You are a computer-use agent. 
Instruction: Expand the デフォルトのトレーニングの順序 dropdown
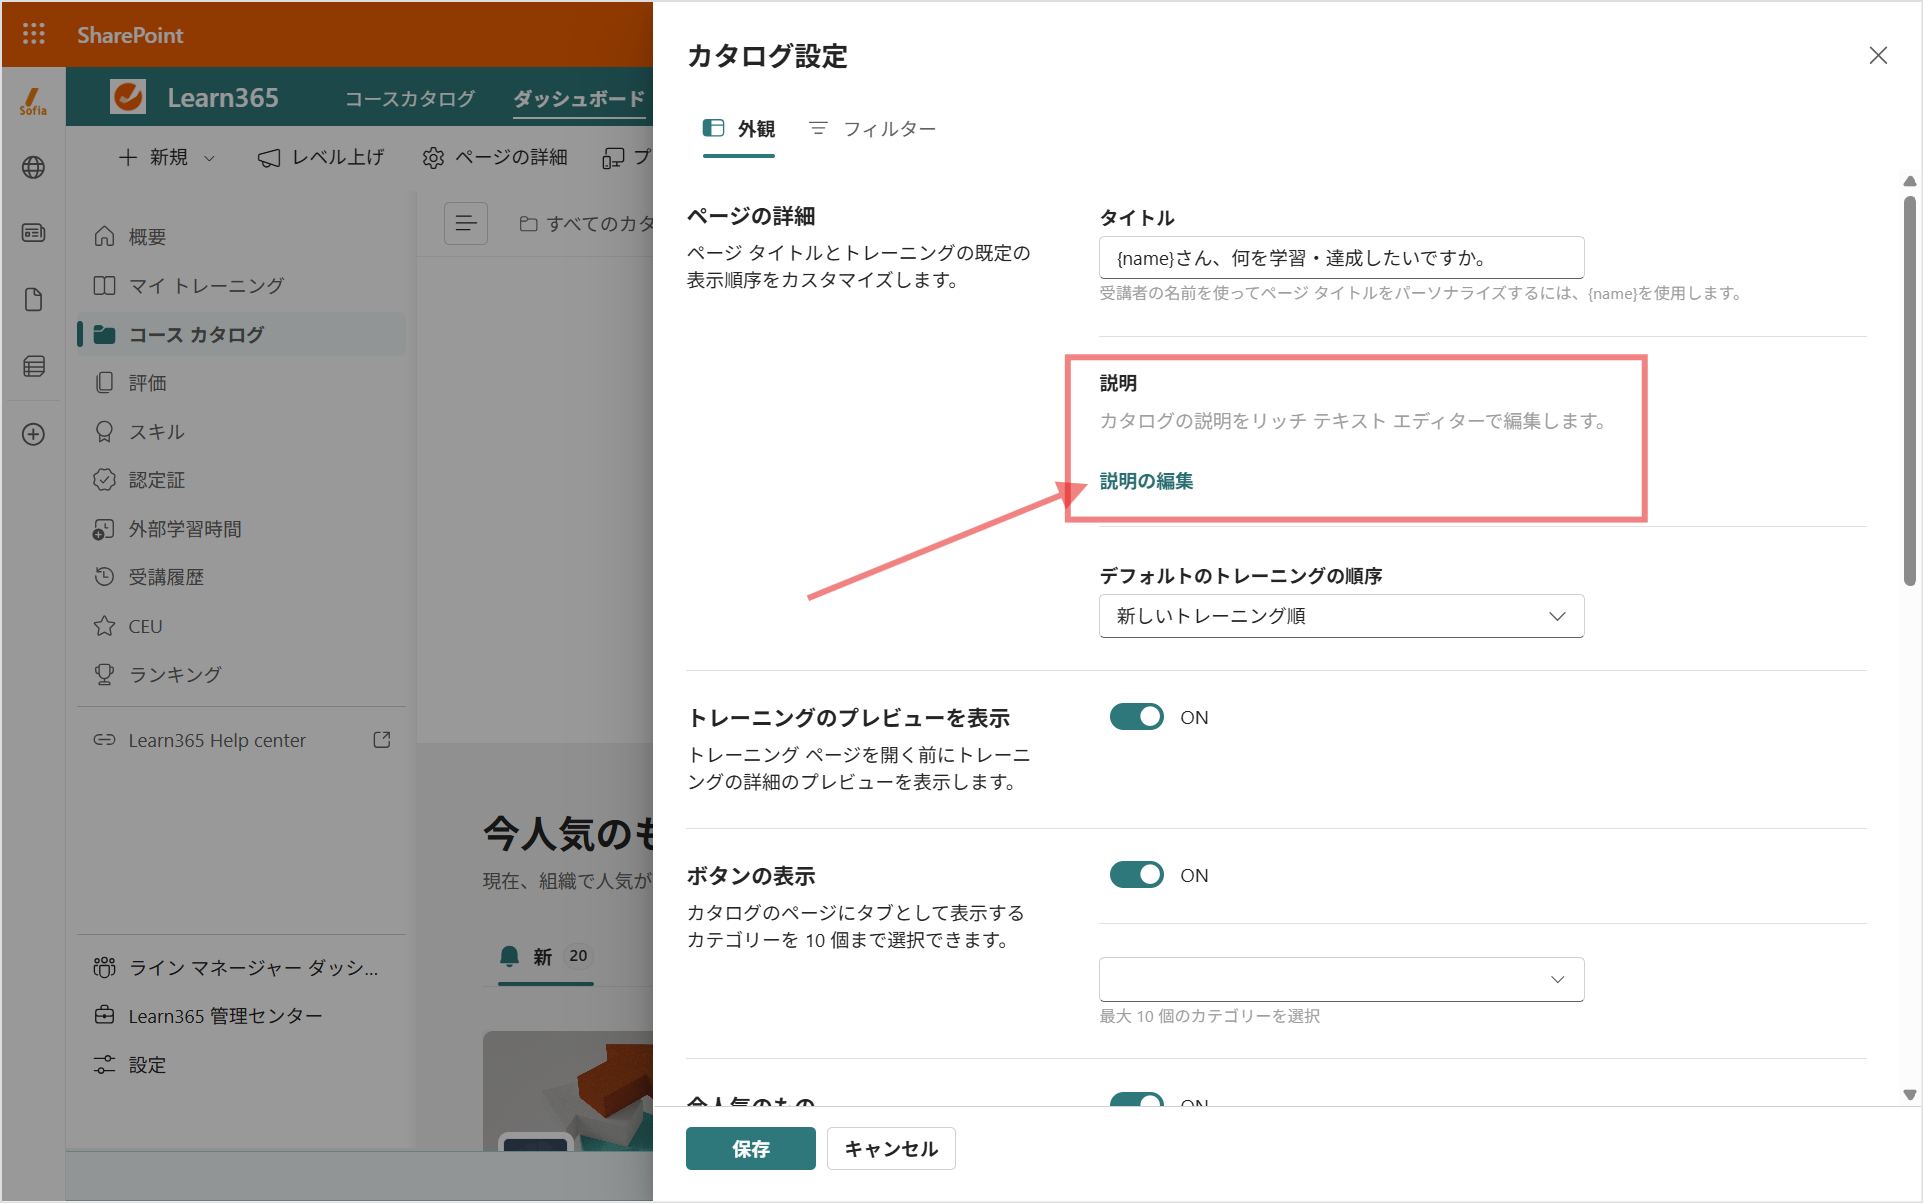point(1341,616)
